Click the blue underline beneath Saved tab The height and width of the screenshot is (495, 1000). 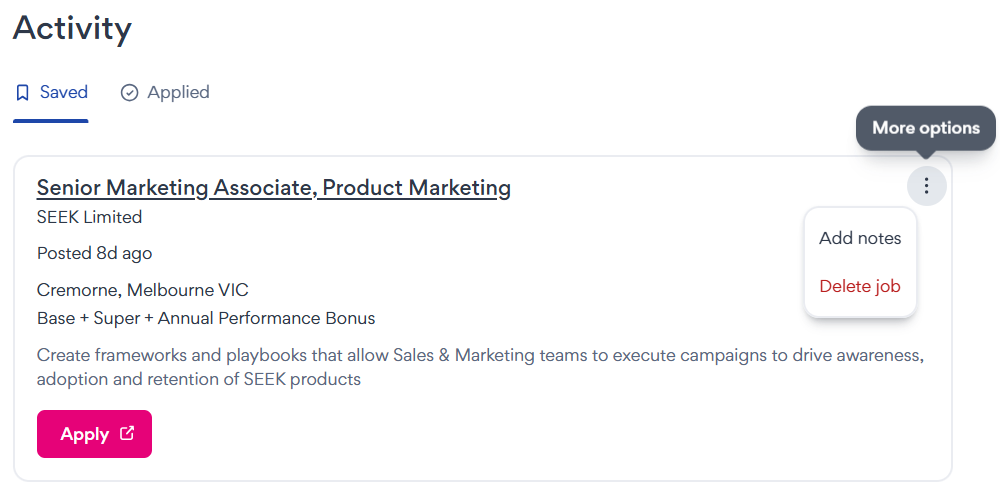(x=51, y=121)
